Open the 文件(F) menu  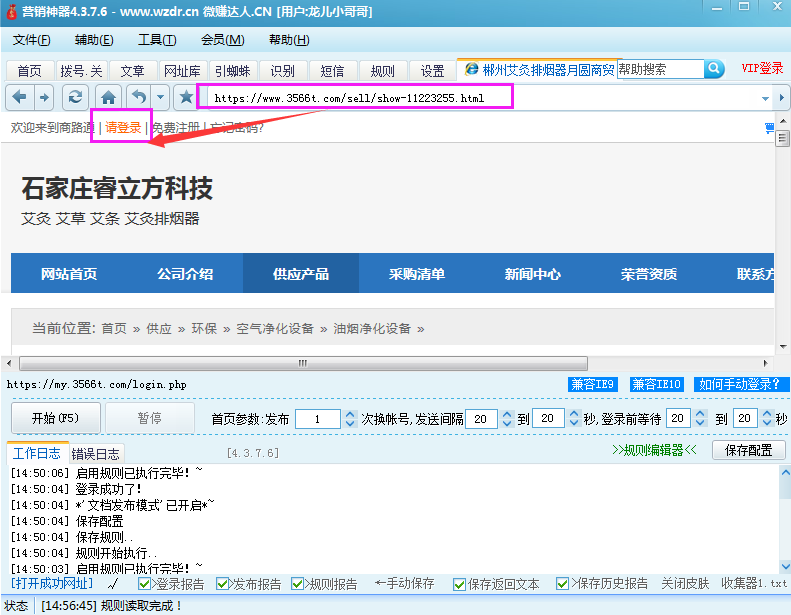[x=31, y=40]
